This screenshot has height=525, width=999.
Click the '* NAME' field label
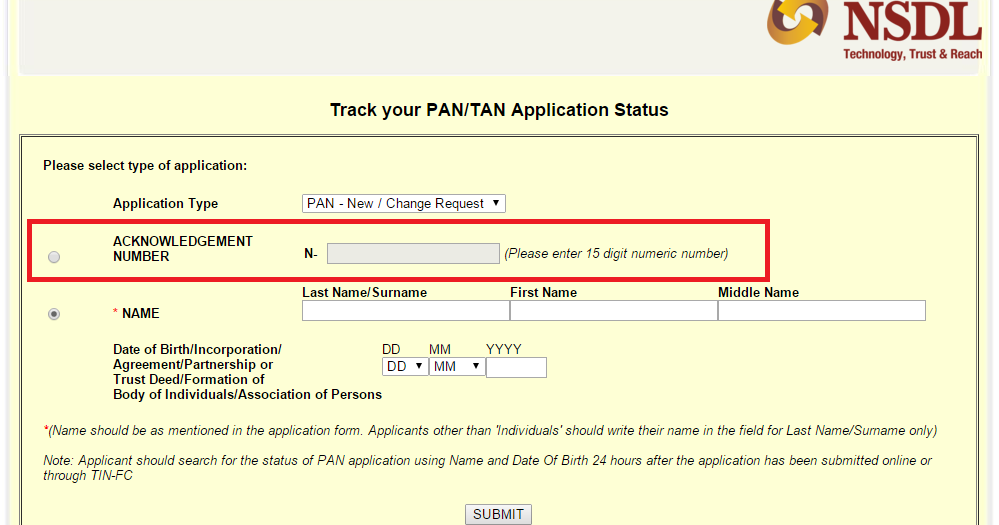[136, 313]
